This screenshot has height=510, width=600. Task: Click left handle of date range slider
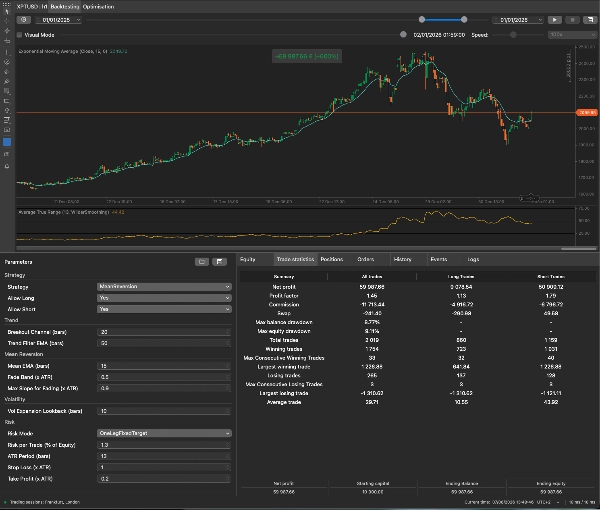[422, 20]
